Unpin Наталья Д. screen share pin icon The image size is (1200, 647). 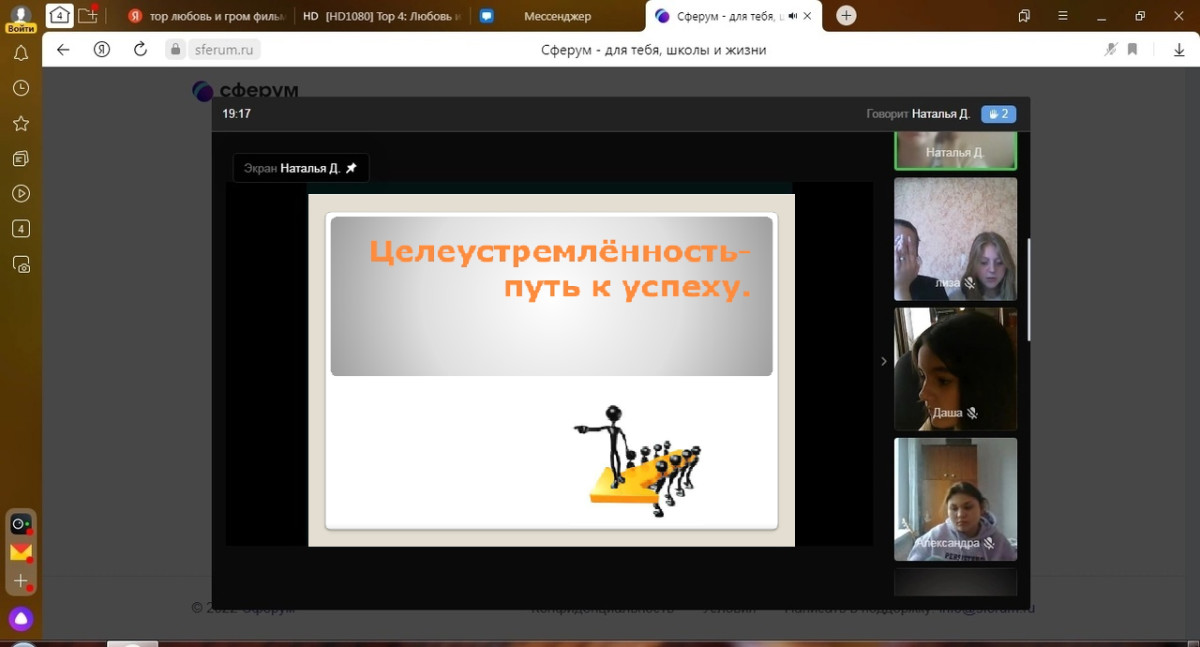351,168
